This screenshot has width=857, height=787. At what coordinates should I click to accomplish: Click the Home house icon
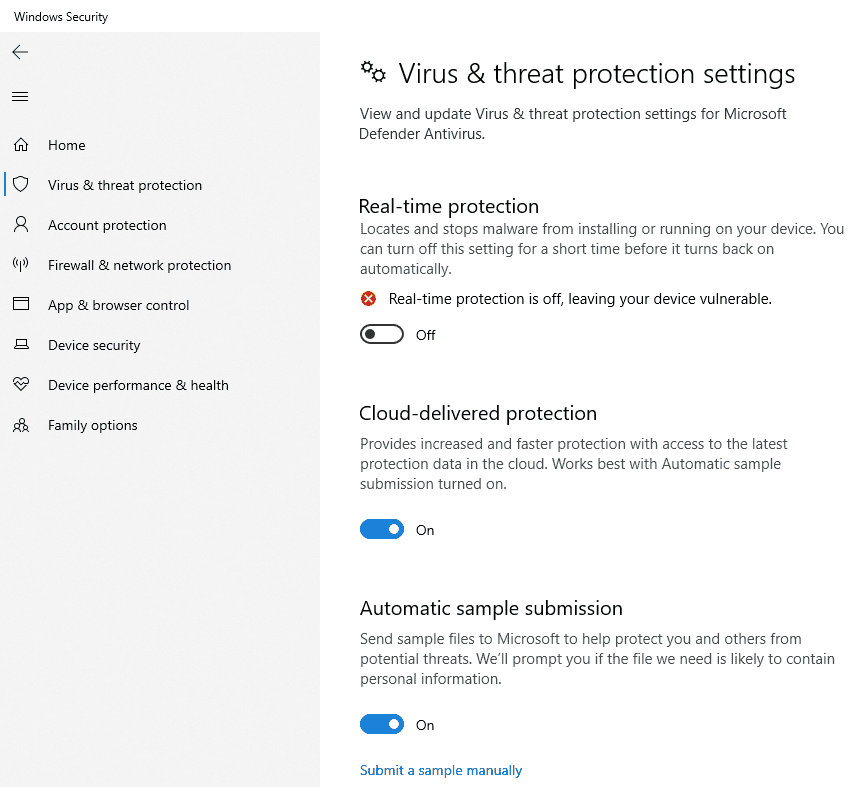[x=21, y=145]
